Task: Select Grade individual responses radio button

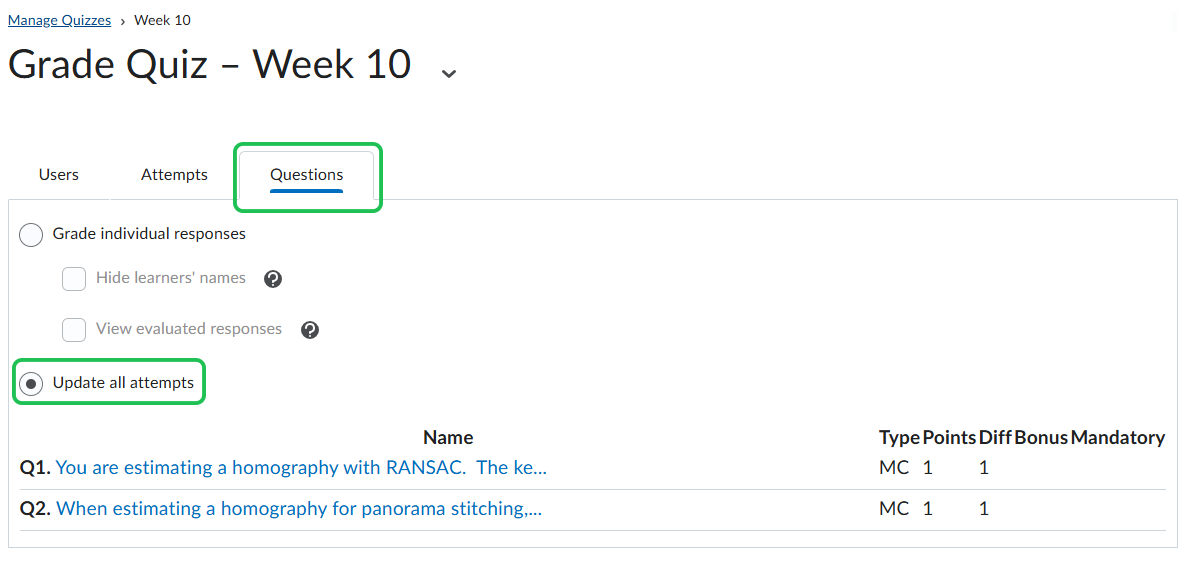Action: (32, 235)
